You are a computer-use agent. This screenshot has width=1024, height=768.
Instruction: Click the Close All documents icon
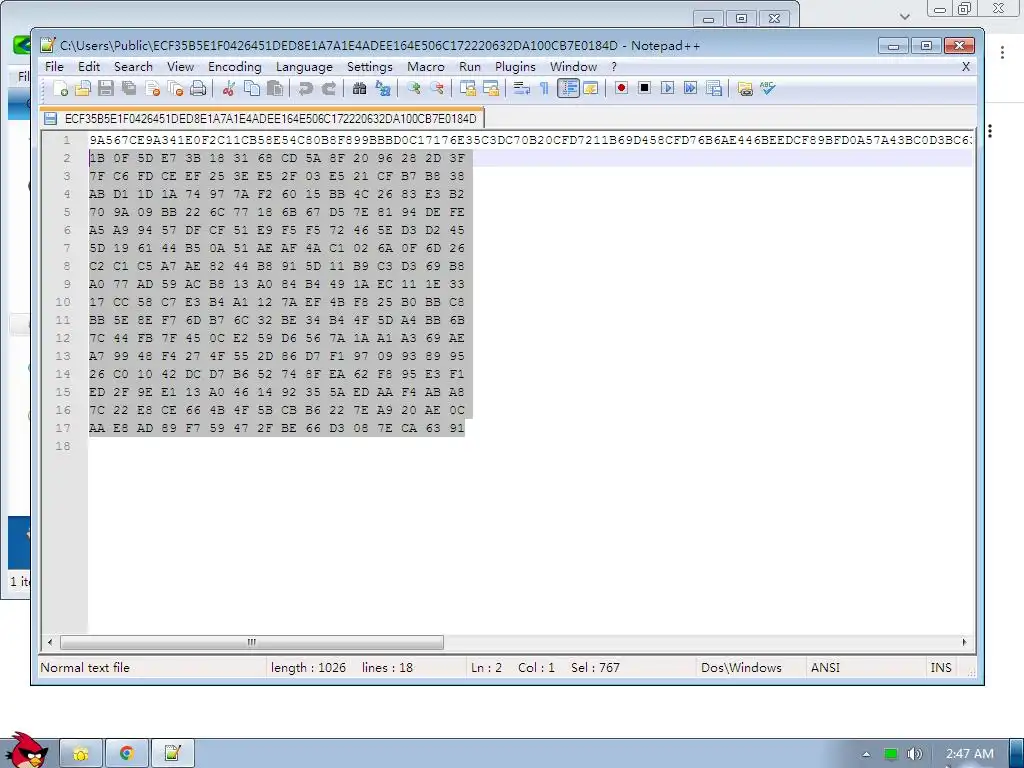(x=175, y=88)
